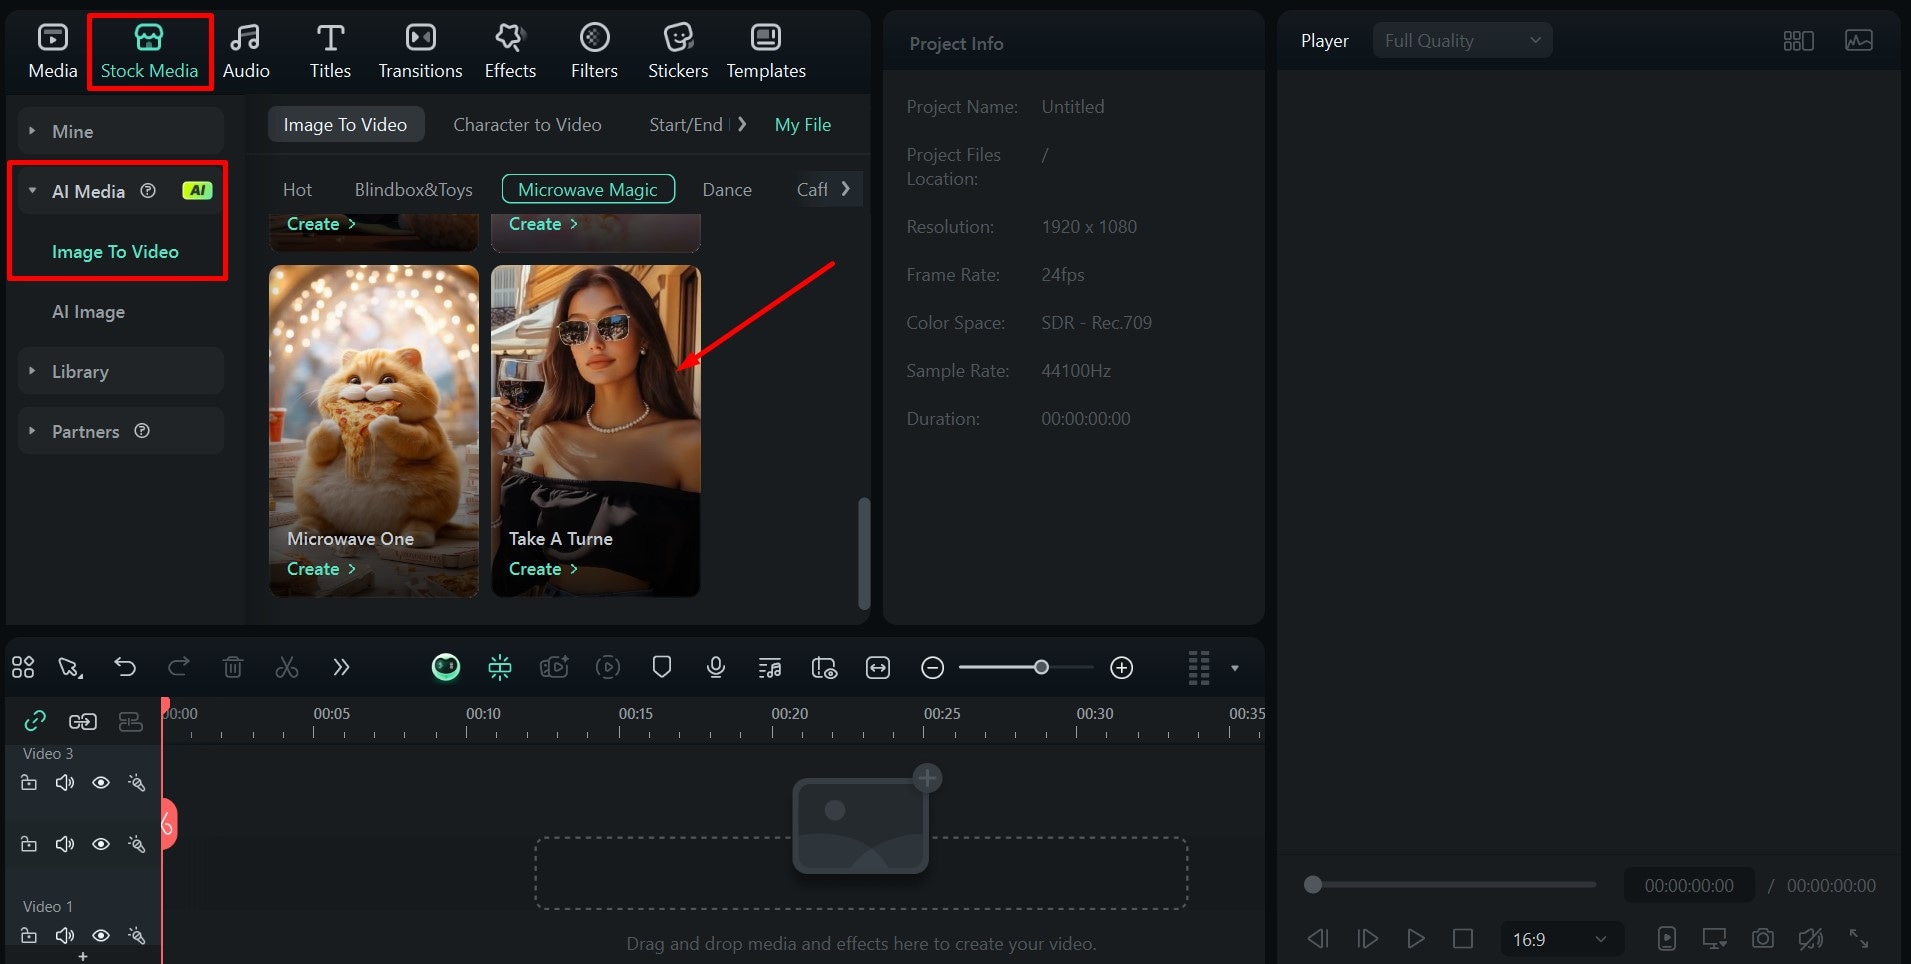Add a marker with the shield icon
The height and width of the screenshot is (964, 1911).
point(662,667)
